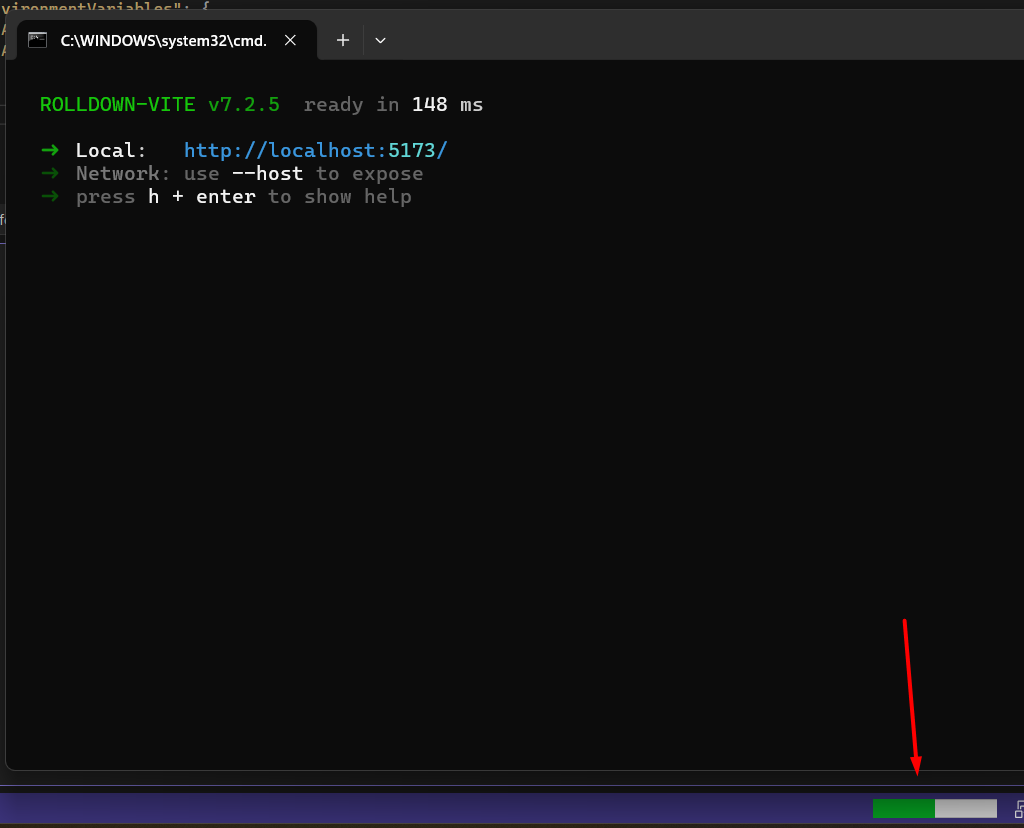Viewport: 1024px width, 828px height.
Task: Click the "press h + enter to show help" line
Action: [x=244, y=197]
